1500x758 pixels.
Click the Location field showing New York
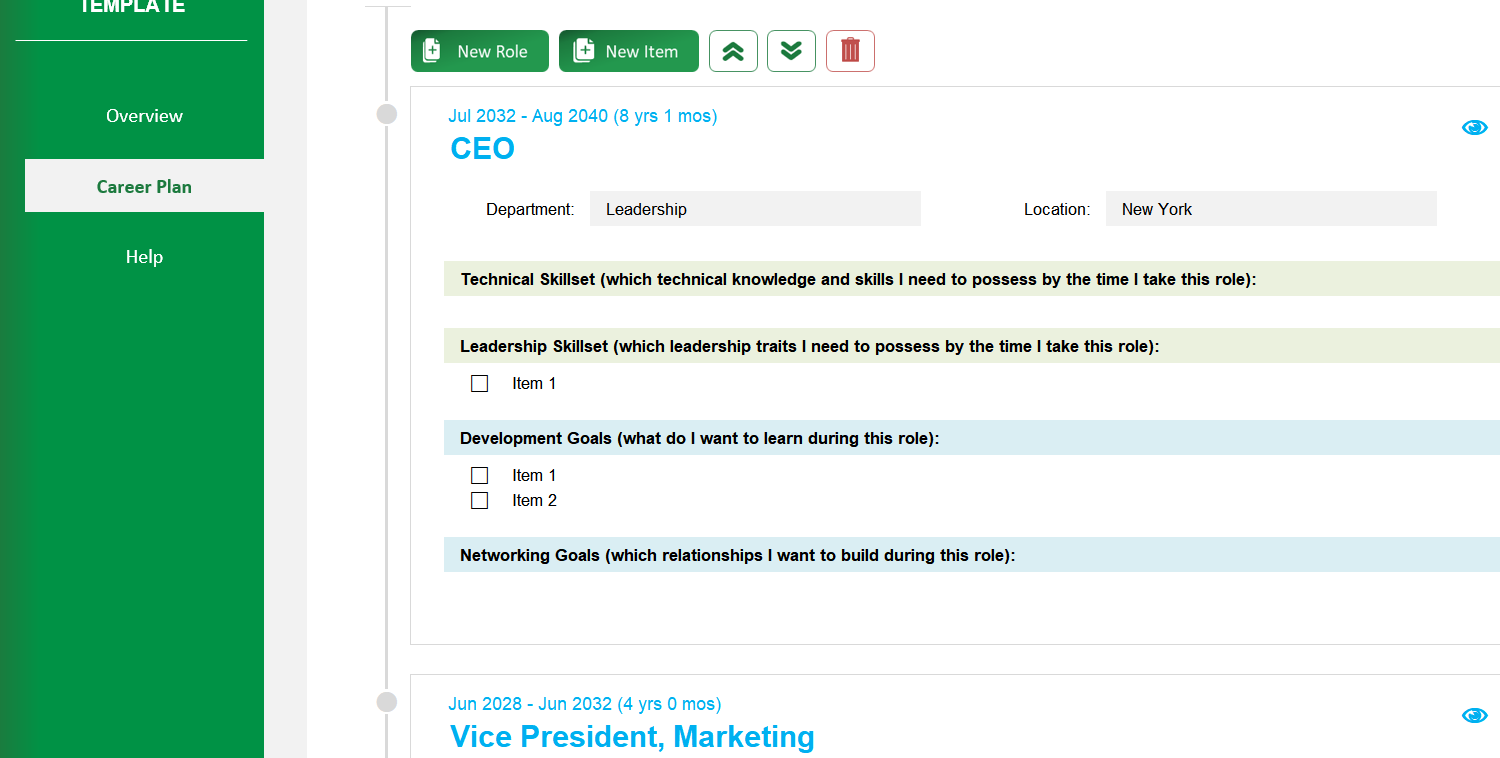point(1270,209)
